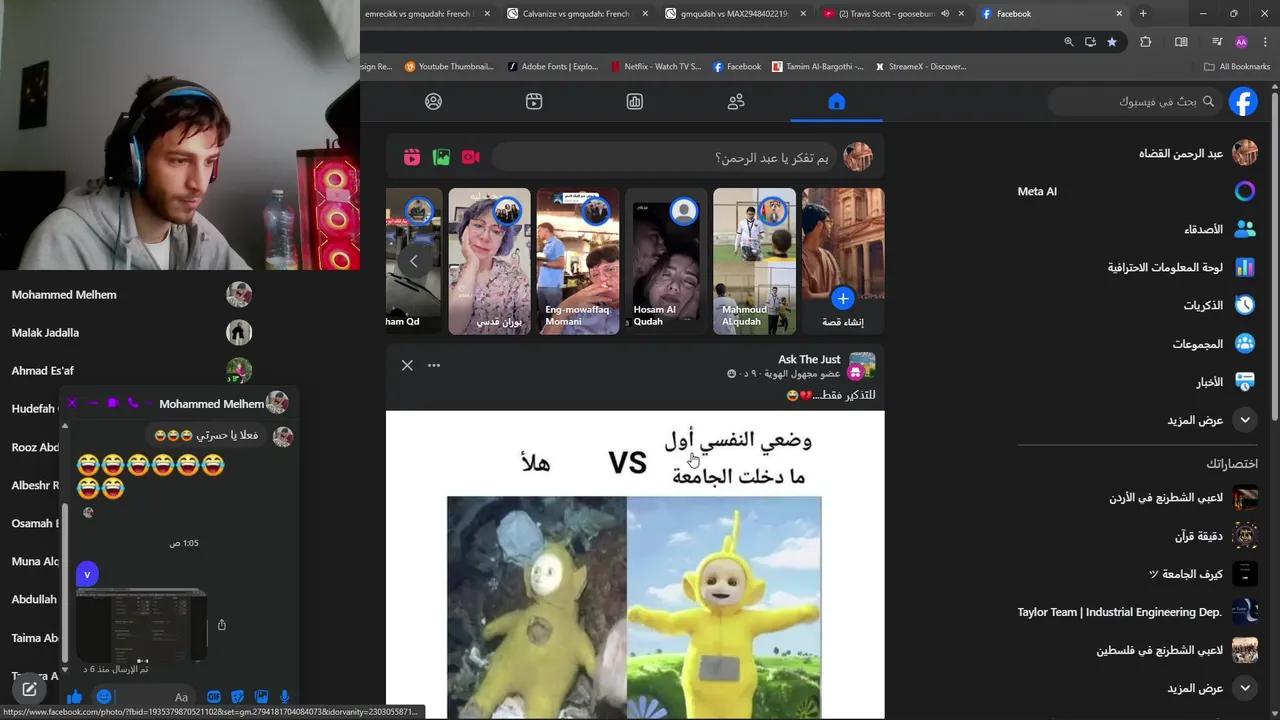Viewport: 1280px width, 720px height.
Task: Click the Facebook logo
Action: tap(1243, 101)
